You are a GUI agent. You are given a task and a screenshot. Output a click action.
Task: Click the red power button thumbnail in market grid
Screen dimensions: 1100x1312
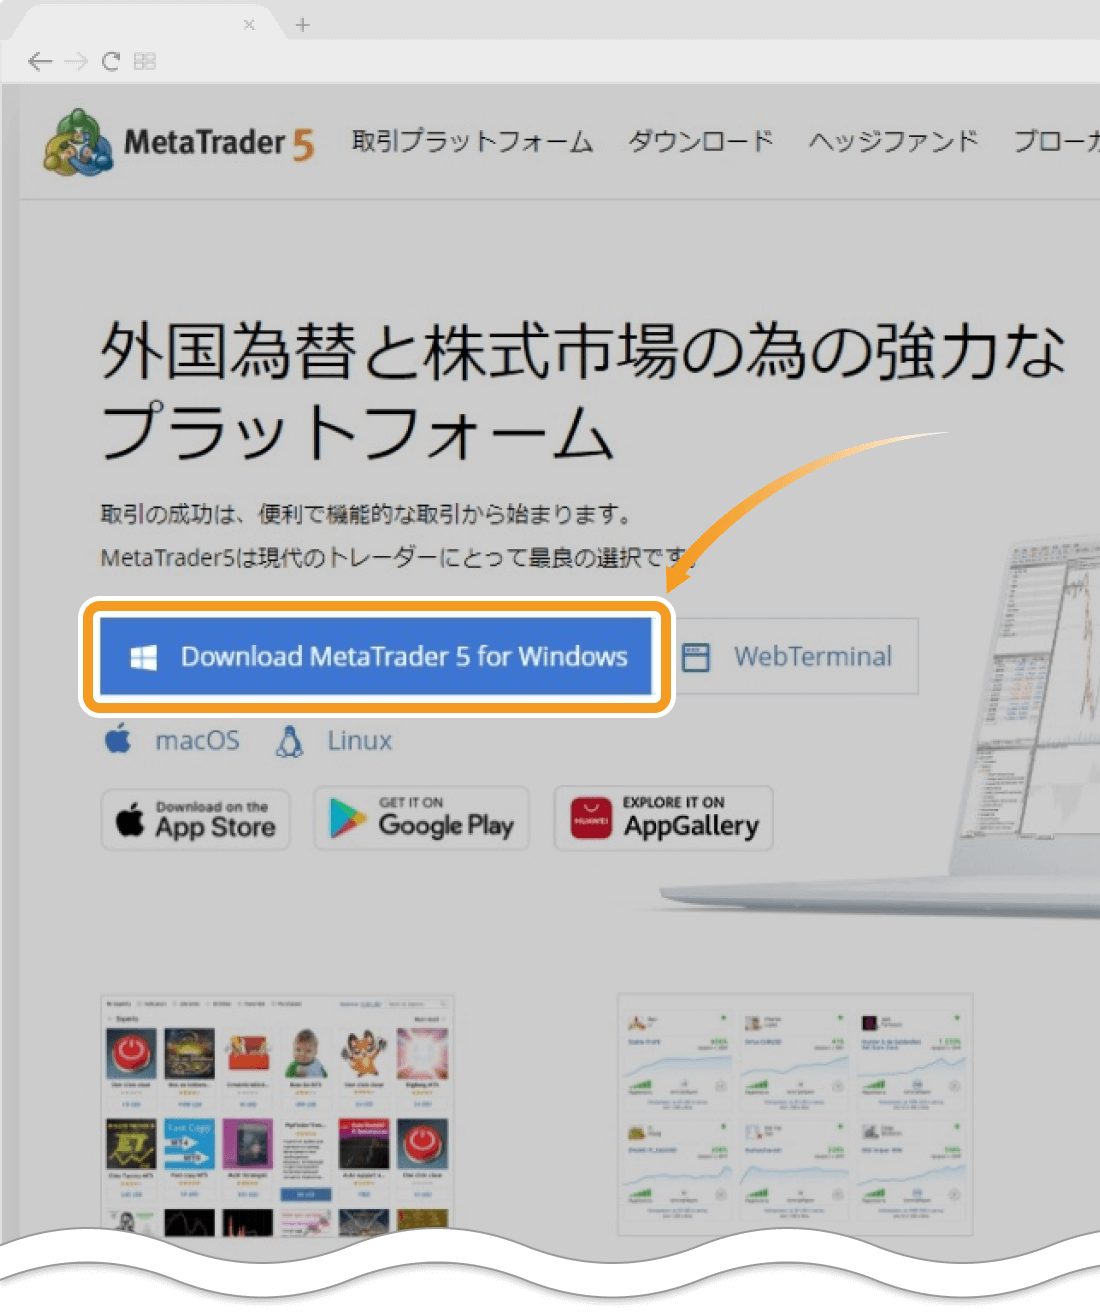click(x=131, y=1054)
